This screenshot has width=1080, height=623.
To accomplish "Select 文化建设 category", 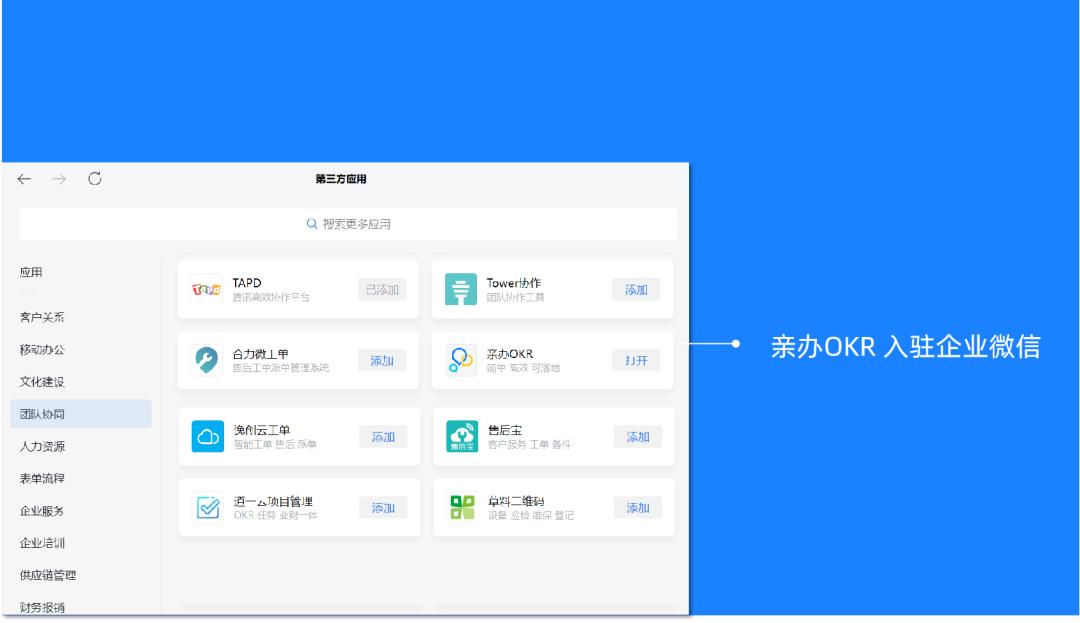I will pos(42,382).
